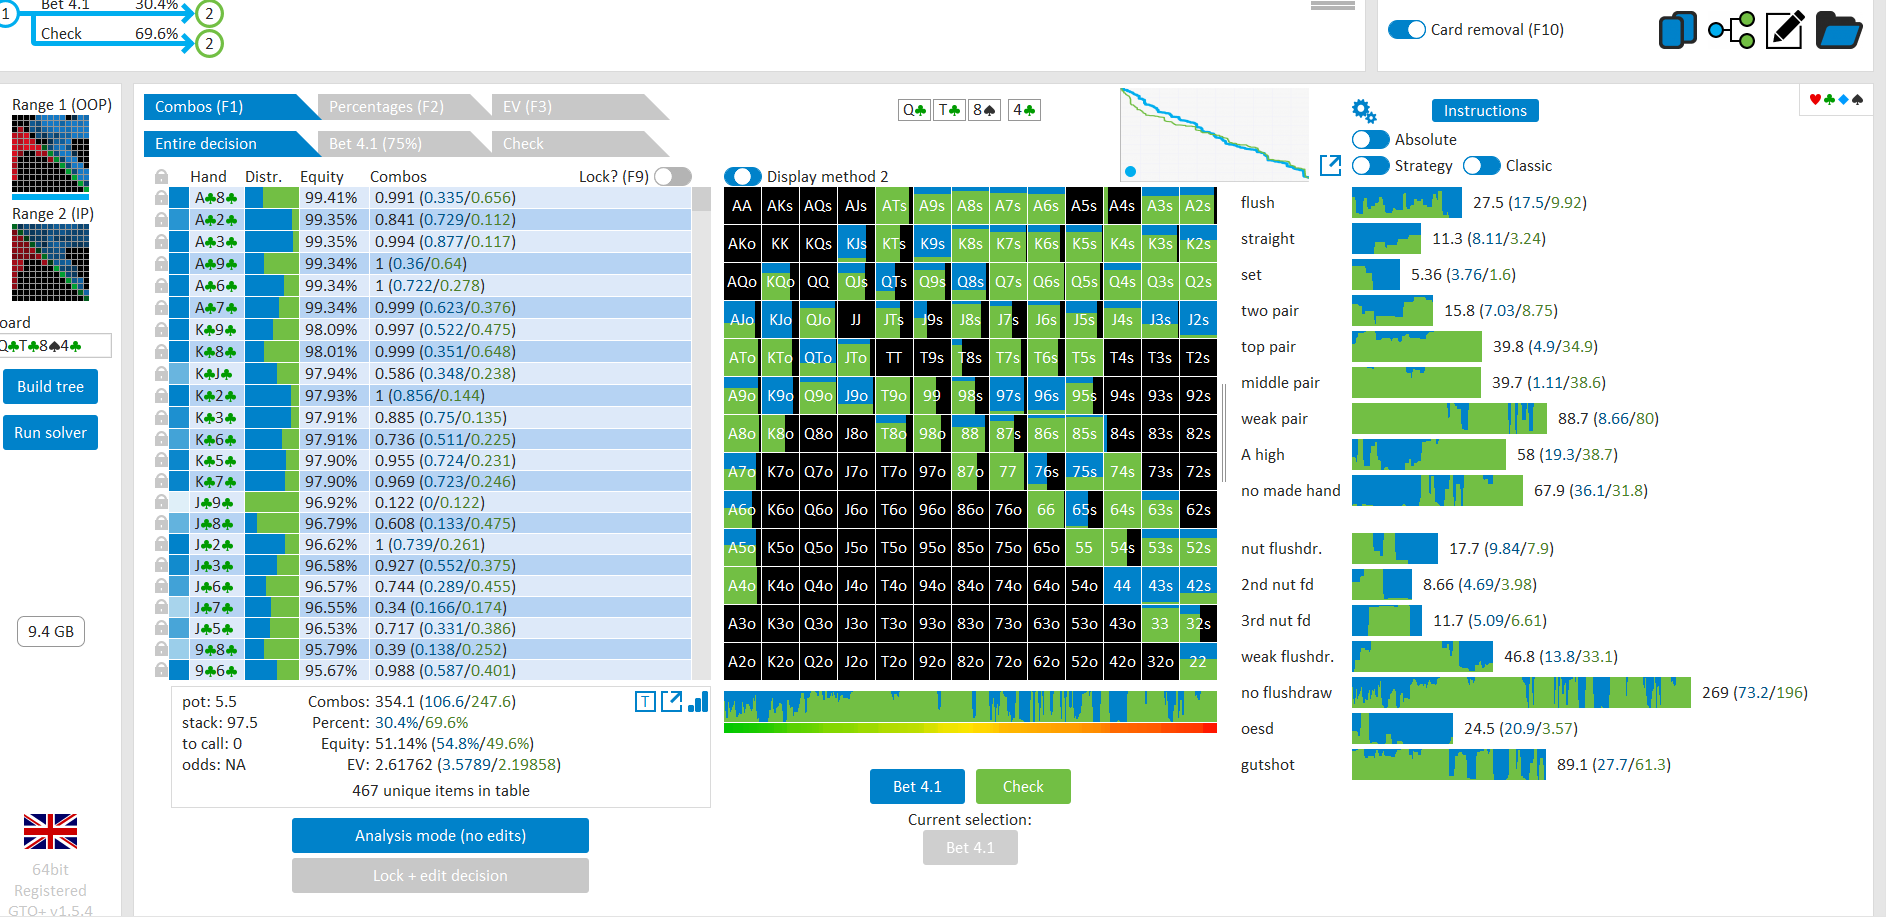Click the grey Bet 4.1 current selection button
The height and width of the screenshot is (917, 1887).
tap(970, 848)
